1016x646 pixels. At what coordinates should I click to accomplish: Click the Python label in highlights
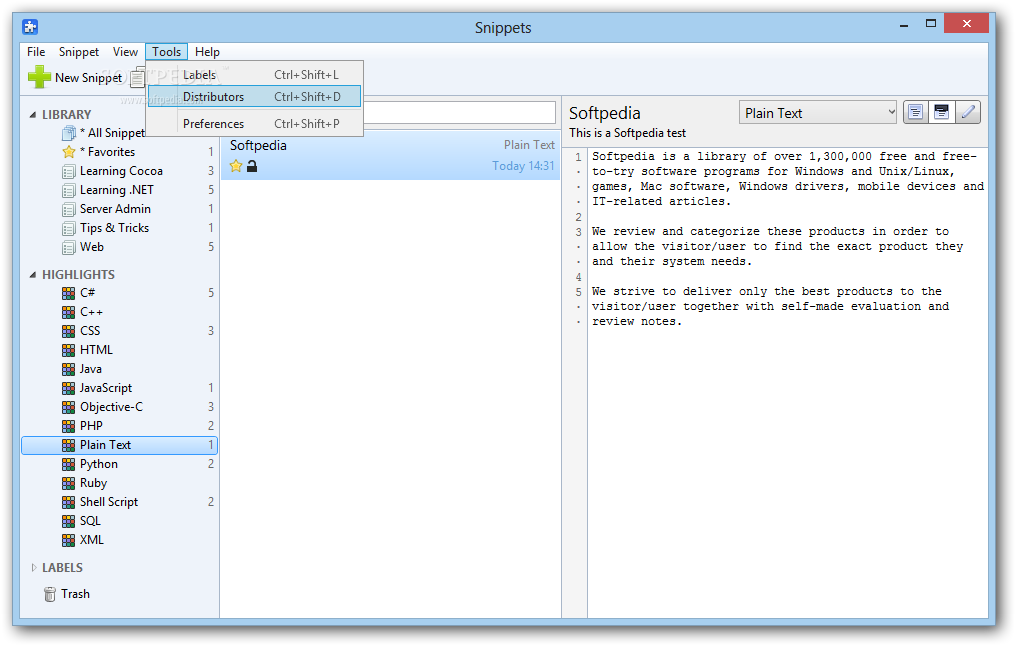[x=98, y=464]
